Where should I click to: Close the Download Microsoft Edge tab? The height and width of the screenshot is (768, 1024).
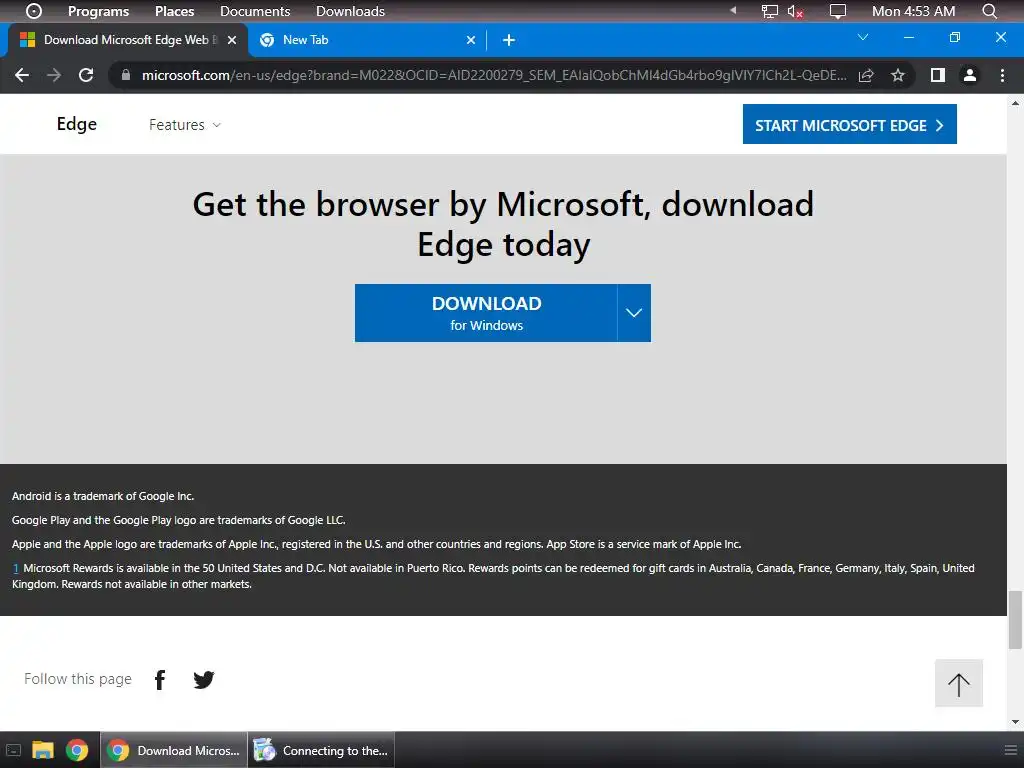[x=232, y=40]
